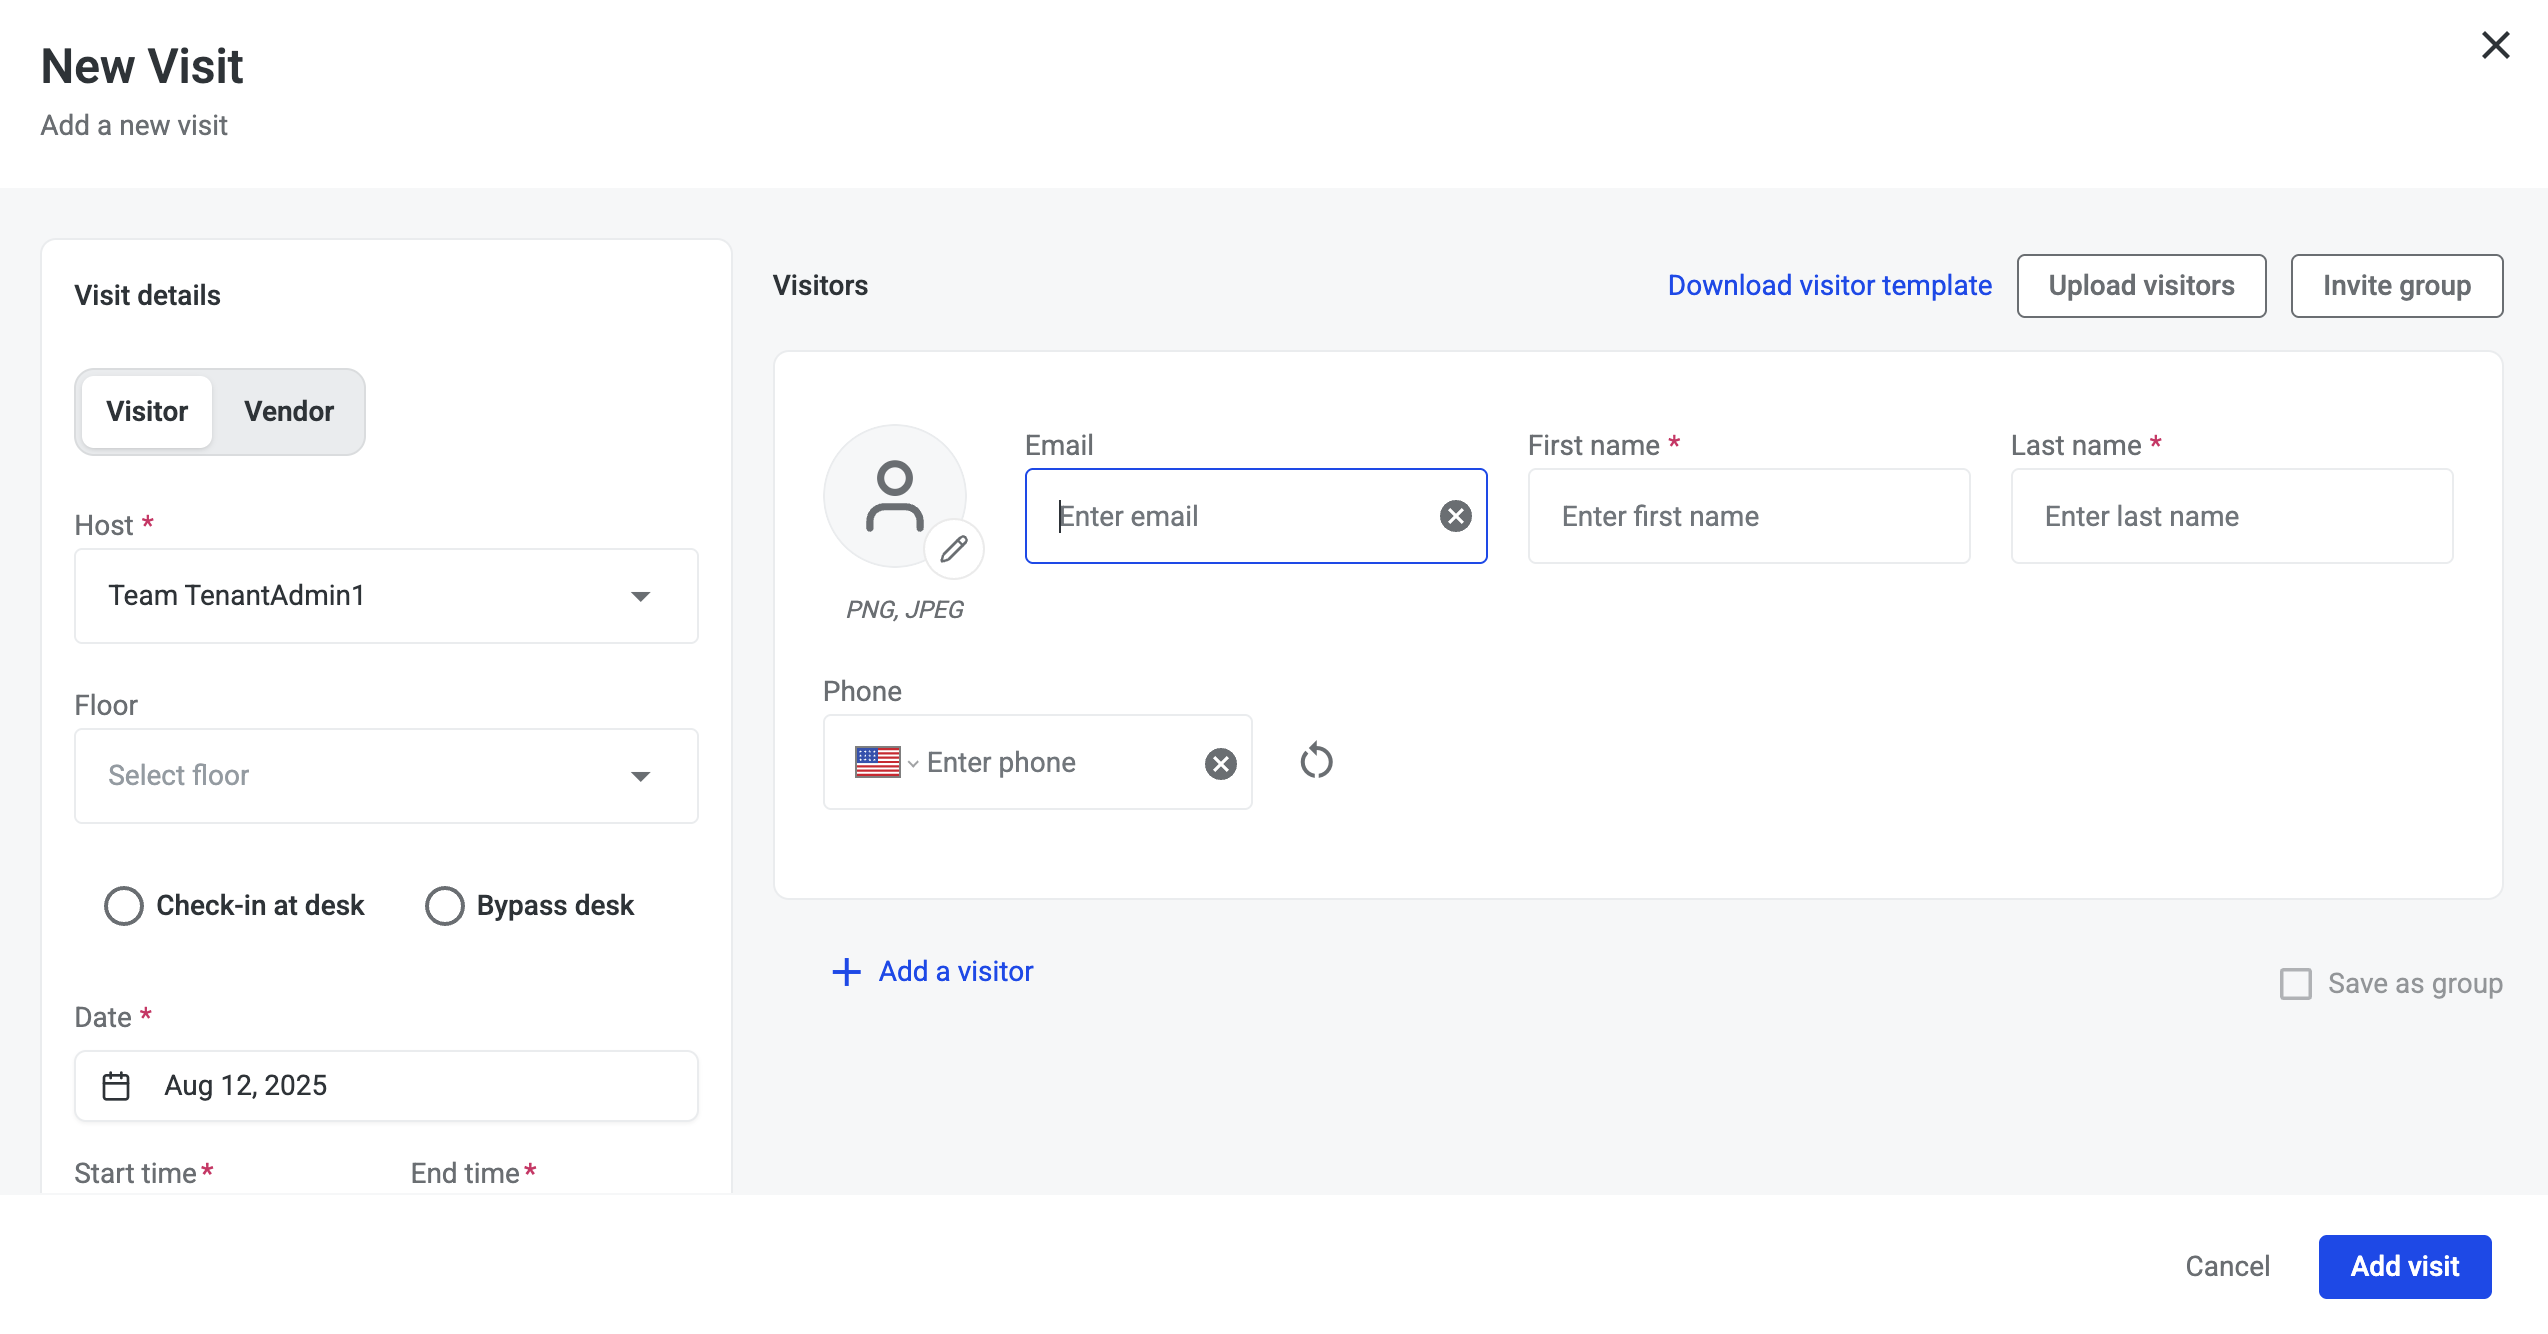The width and height of the screenshot is (2548, 1334).
Task: Enable Save as group checkbox
Action: tap(2295, 984)
